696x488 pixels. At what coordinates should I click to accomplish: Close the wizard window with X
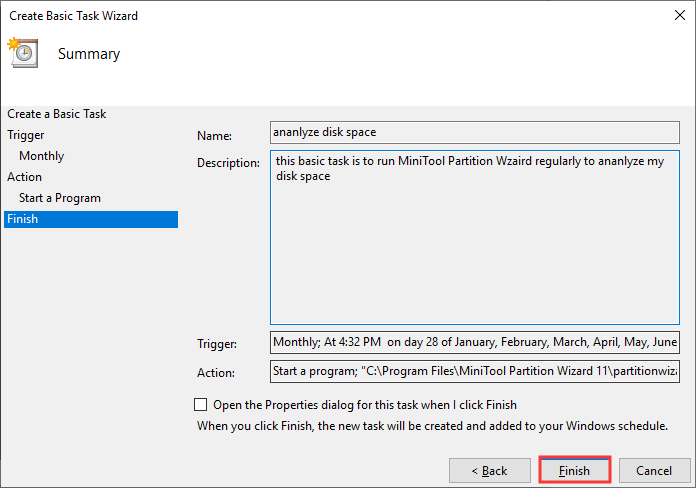pos(679,15)
